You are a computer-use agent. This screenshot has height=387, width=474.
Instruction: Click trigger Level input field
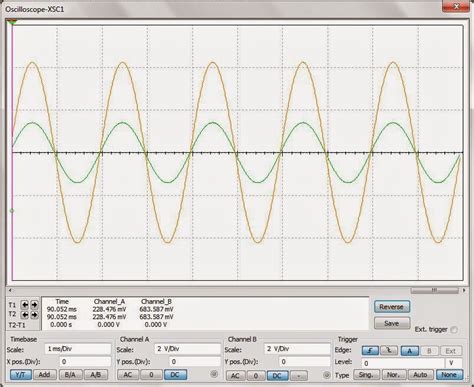[403, 363]
